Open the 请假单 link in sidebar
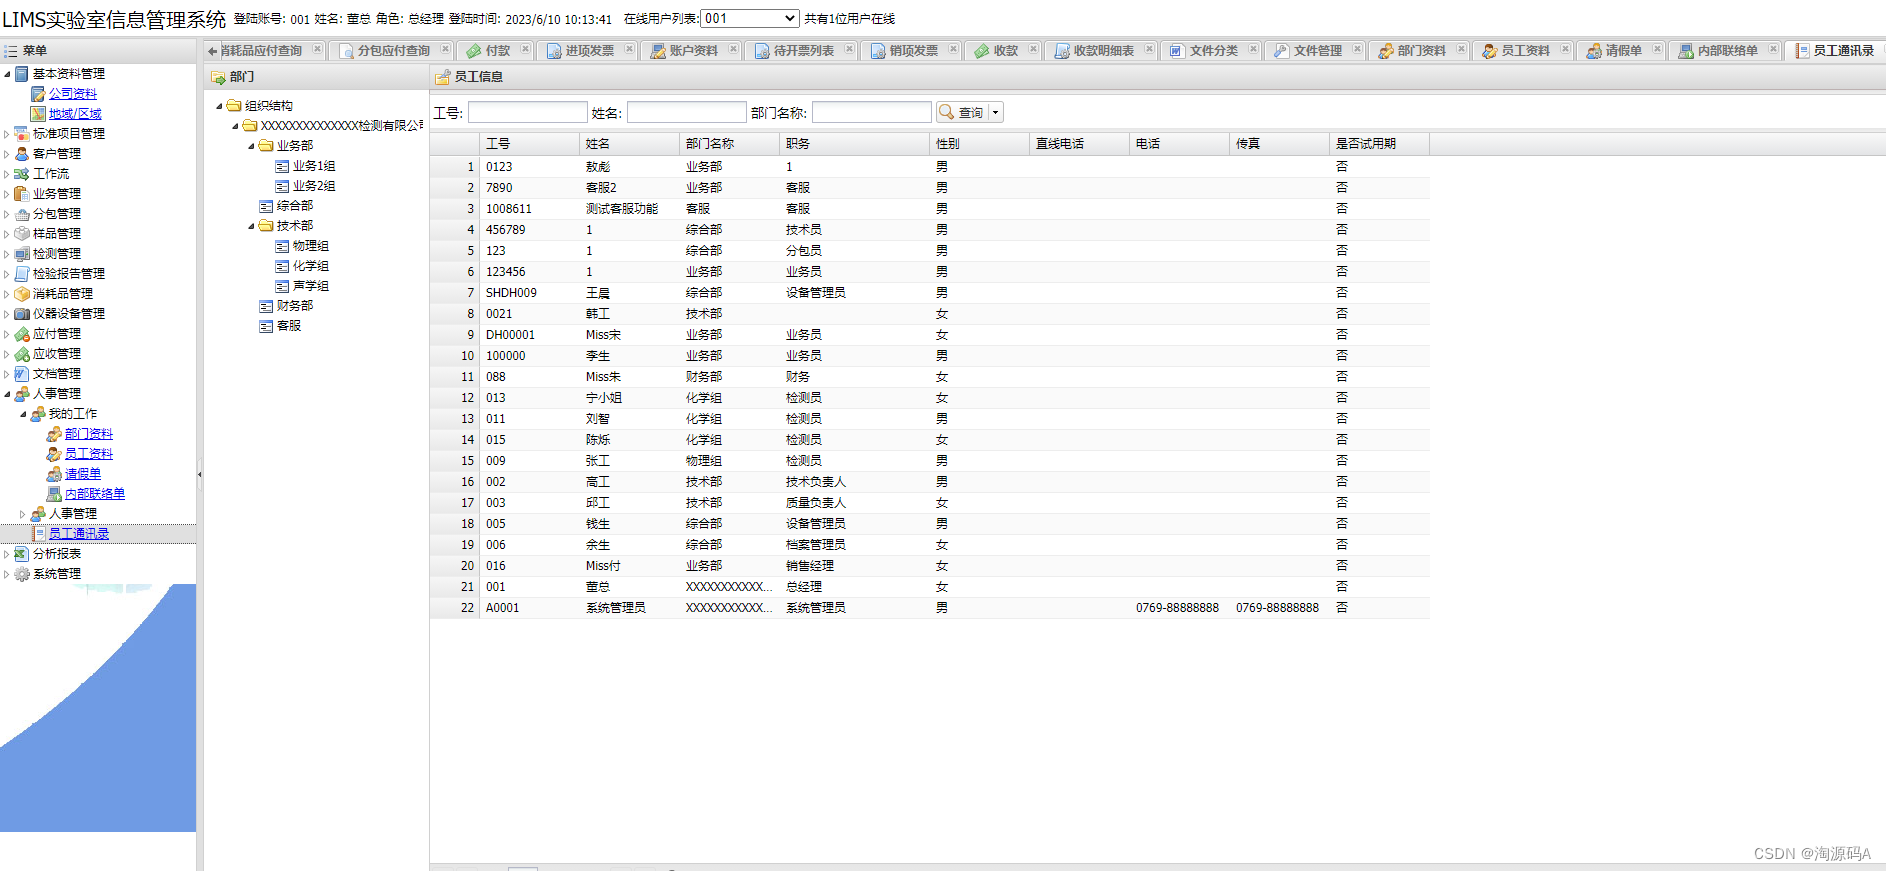 pyautogui.click(x=83, y=474)
